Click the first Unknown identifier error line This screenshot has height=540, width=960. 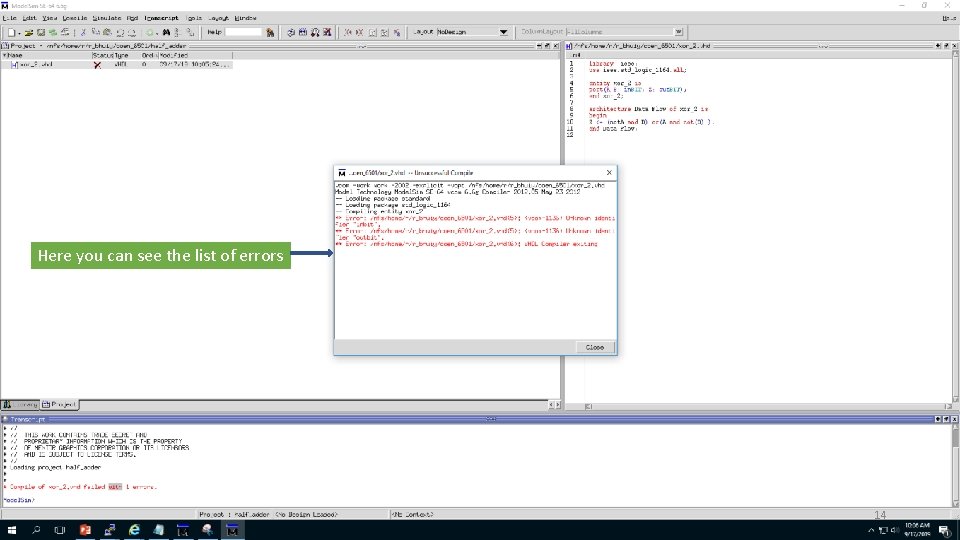(x=475, y=221)
